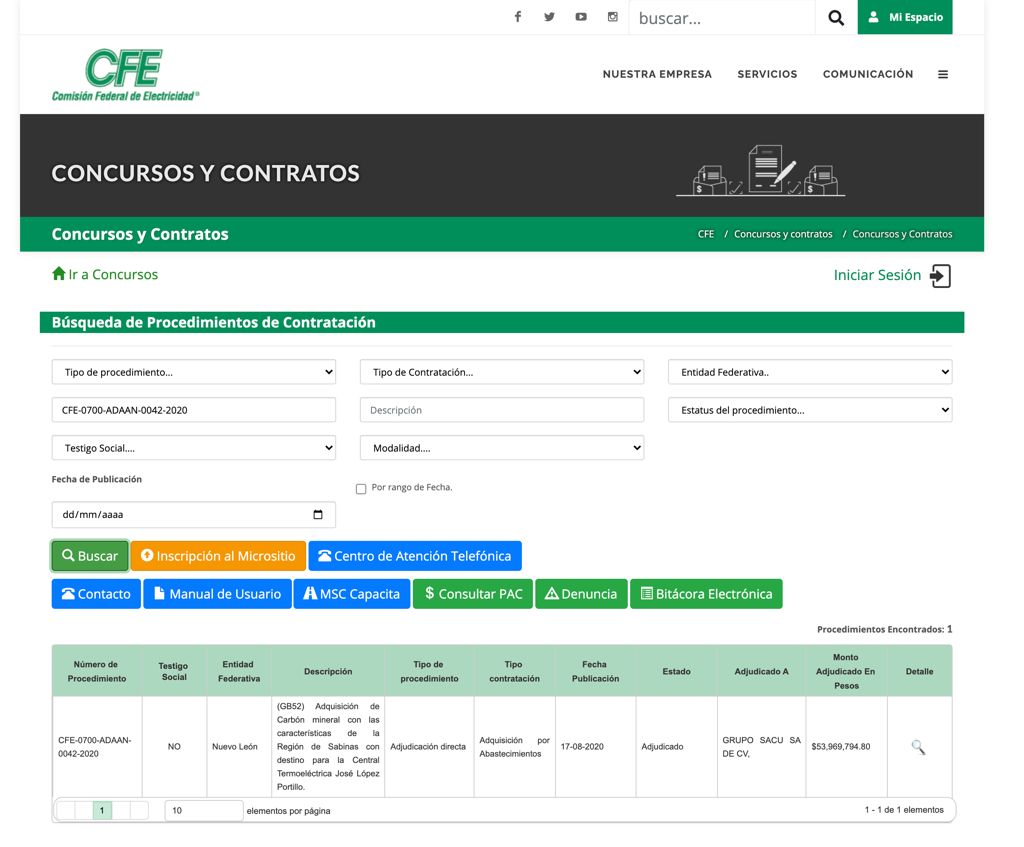Viewport: 1024px width, 847px height.
Task: Go to page 1 in pagination
Action: click(102, 810)
